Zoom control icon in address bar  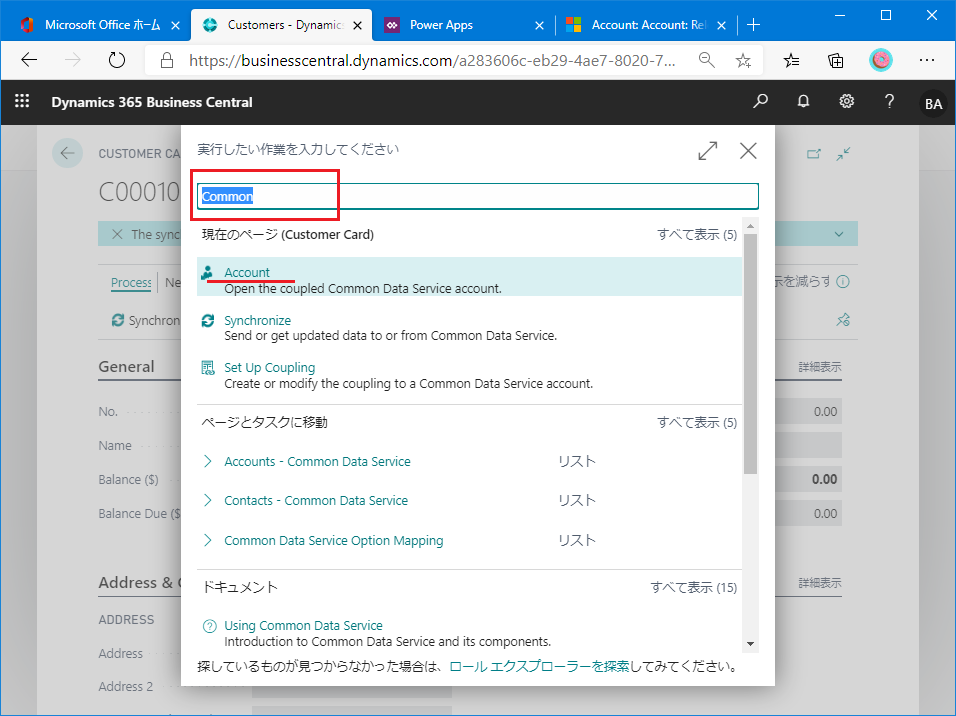click(707, 60)
